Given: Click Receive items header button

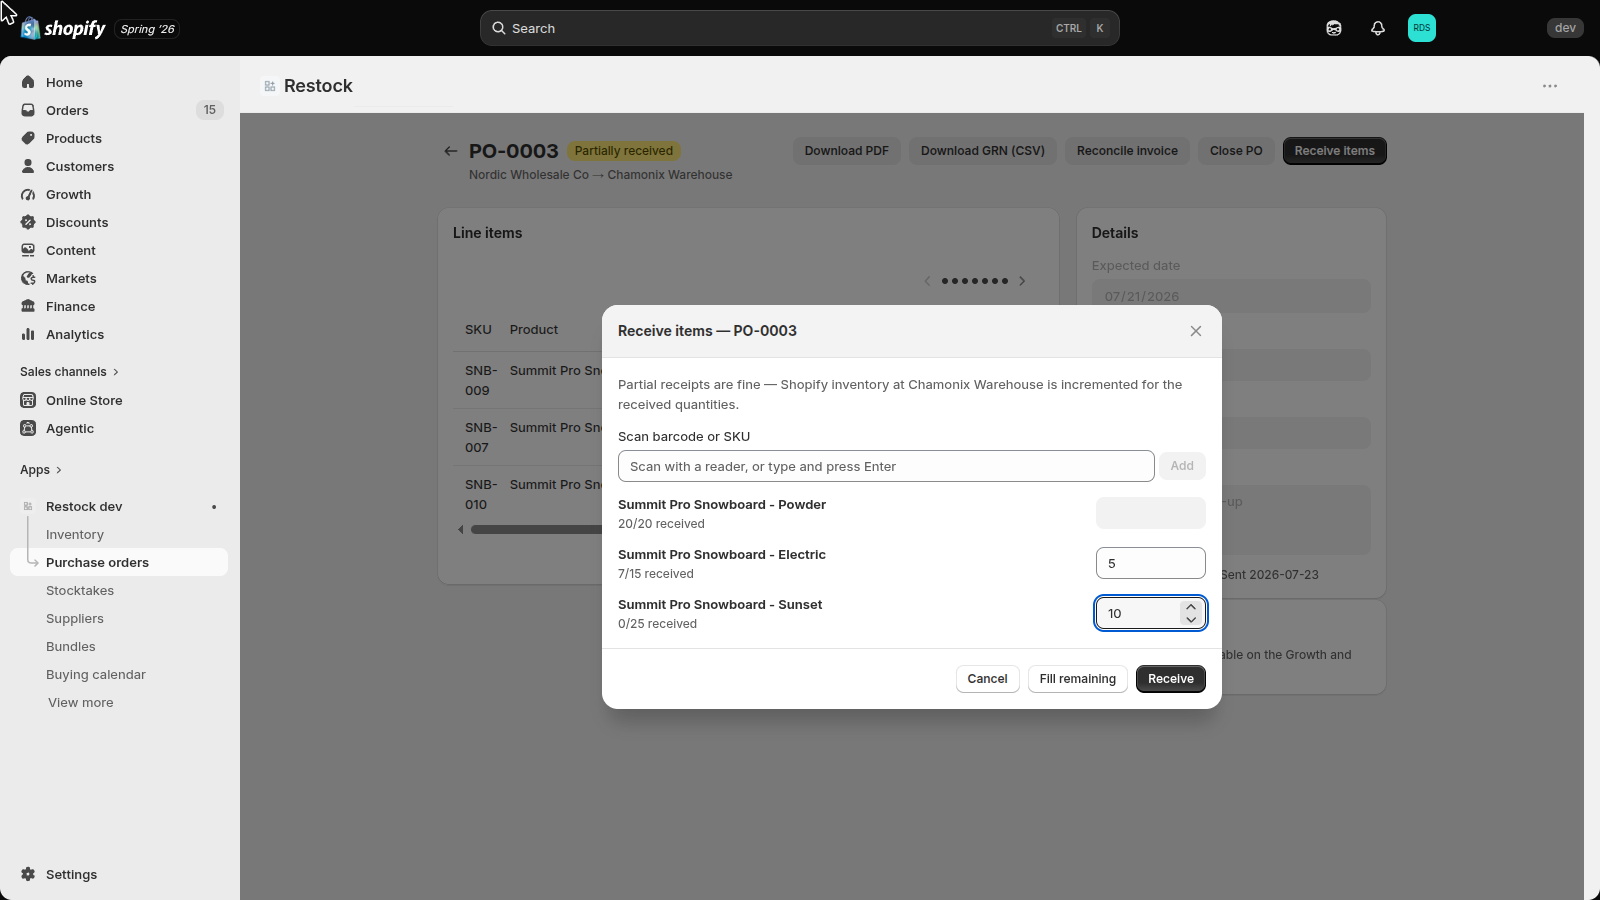Looking at the screenshot, I should (x=1335, y=151).
